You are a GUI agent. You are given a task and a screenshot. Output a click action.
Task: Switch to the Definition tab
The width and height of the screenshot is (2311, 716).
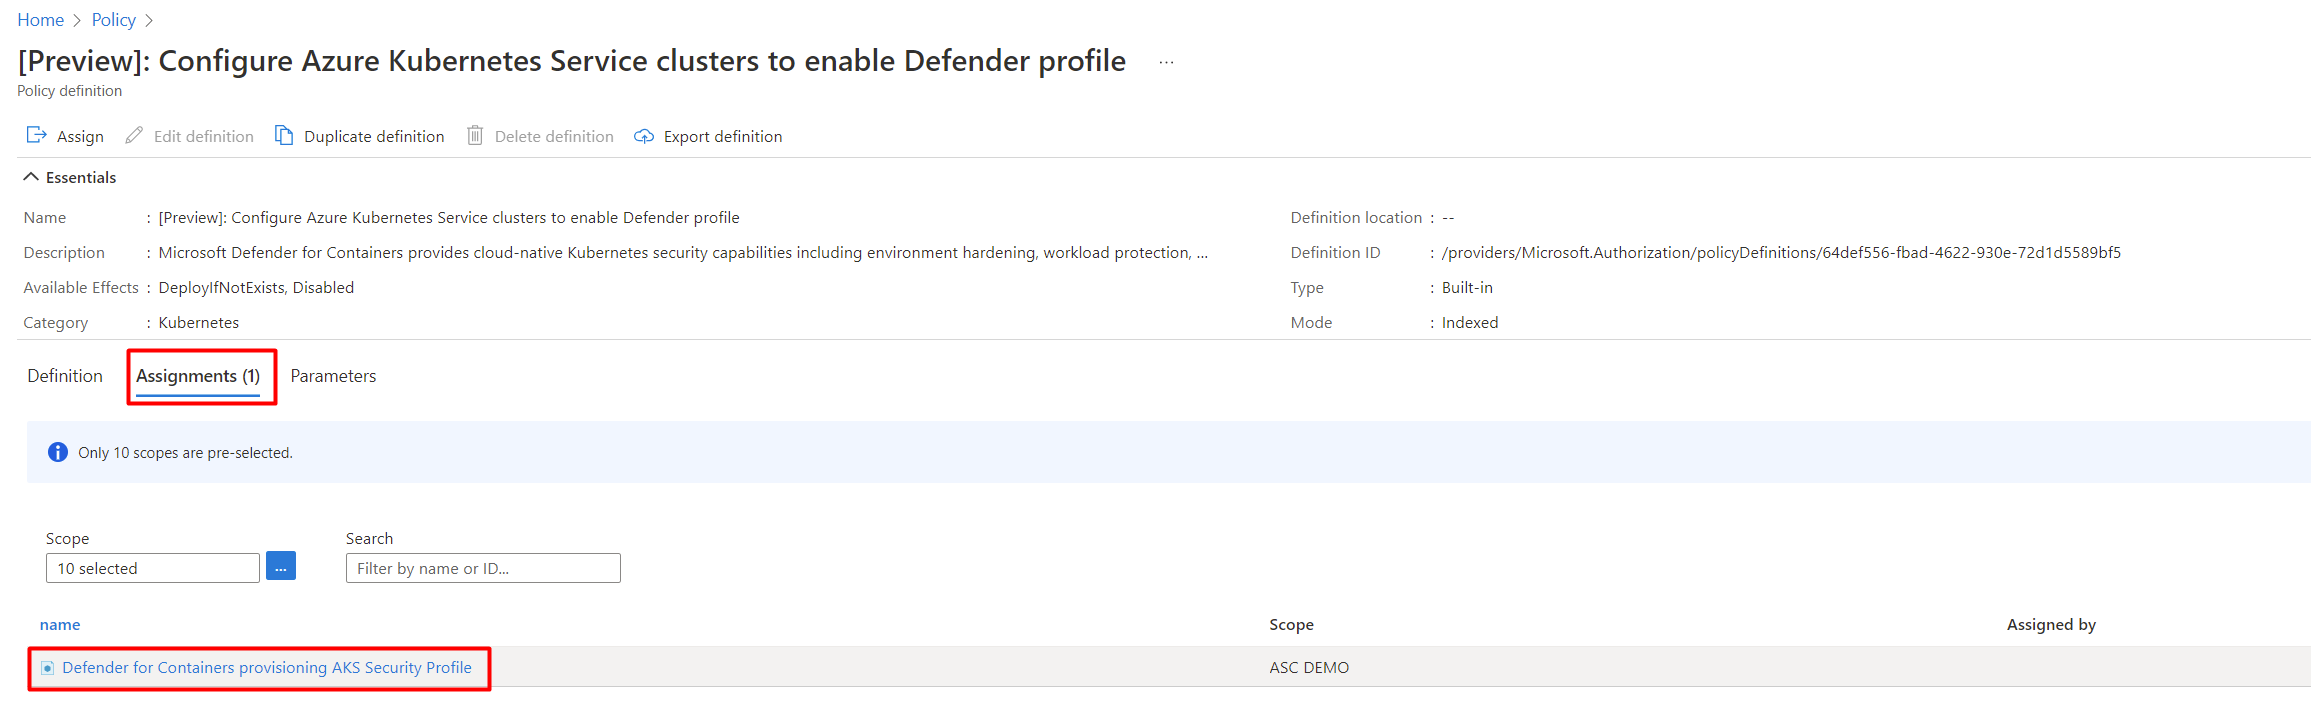(65, 376)
